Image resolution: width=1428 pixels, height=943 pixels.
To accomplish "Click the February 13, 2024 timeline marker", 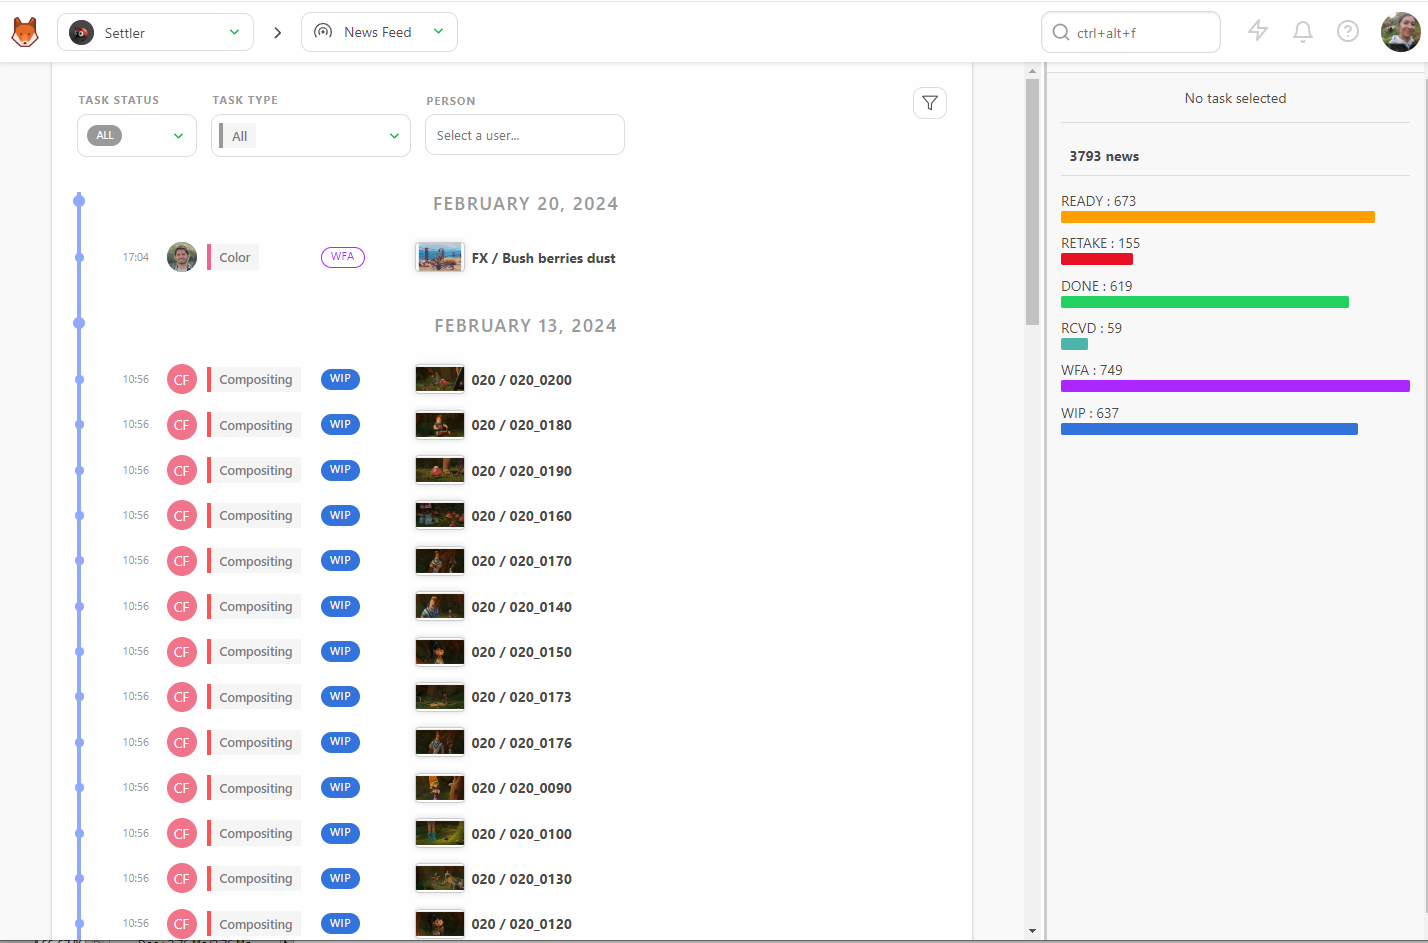I will coord(79,323).
